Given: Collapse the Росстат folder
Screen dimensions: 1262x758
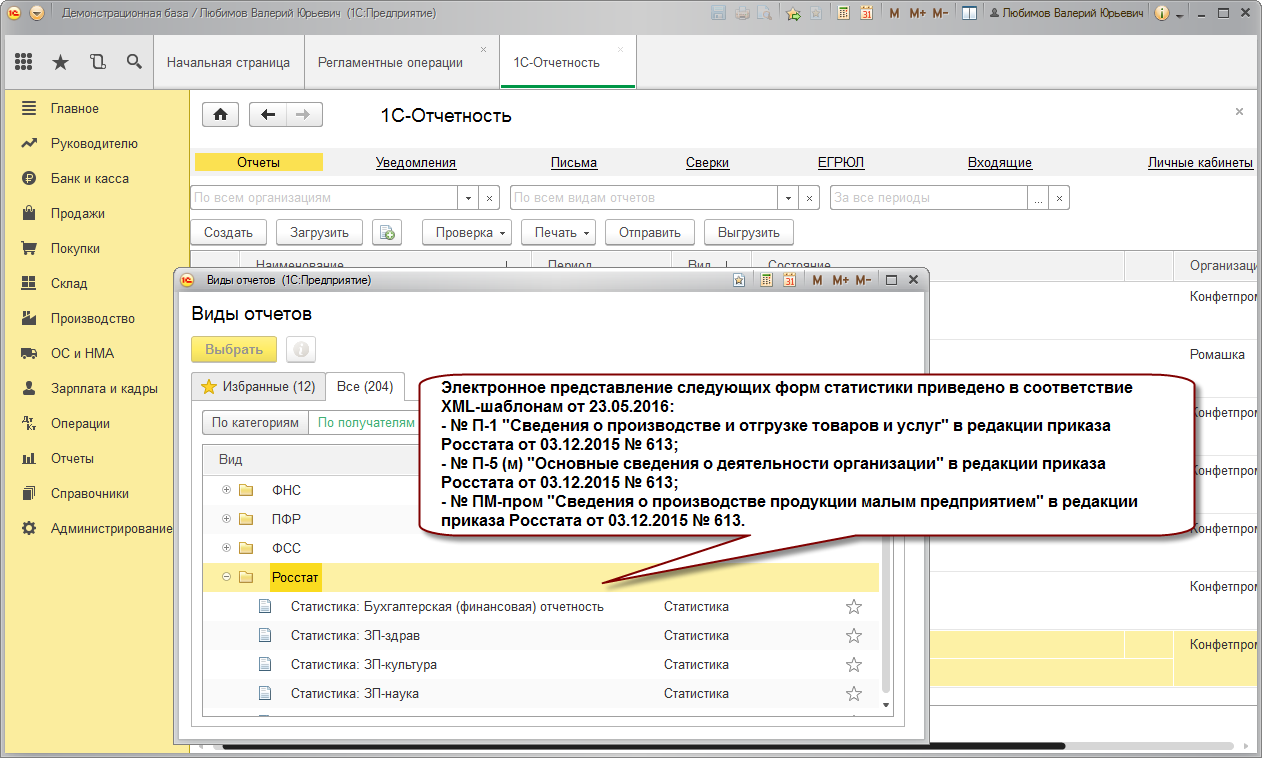Looking at the screenshot, I should pyautogui.click(x=226, y=577).
